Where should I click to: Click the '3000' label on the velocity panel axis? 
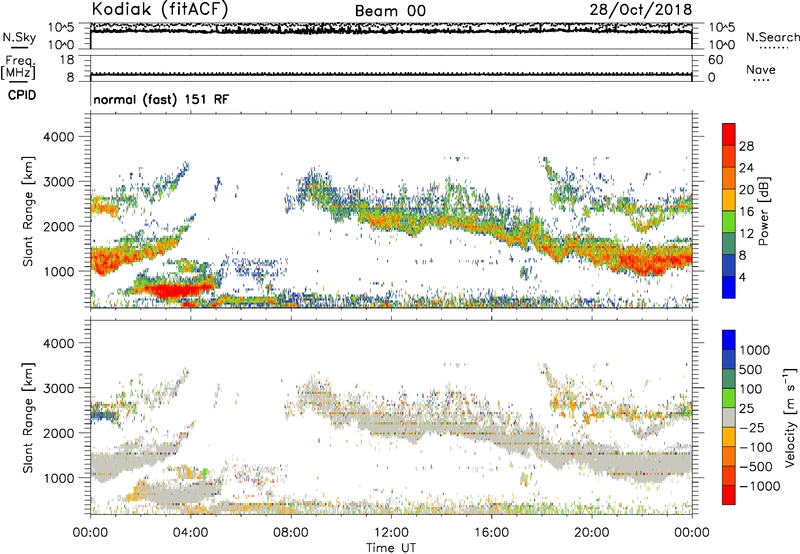(59, 388)
